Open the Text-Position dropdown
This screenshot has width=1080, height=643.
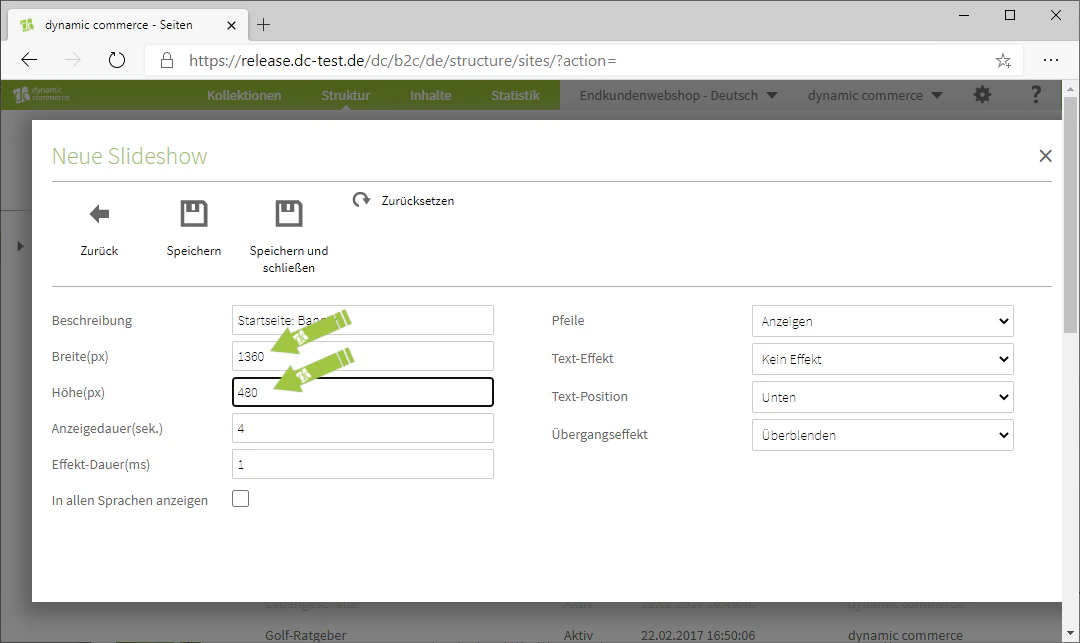(882, 397)
